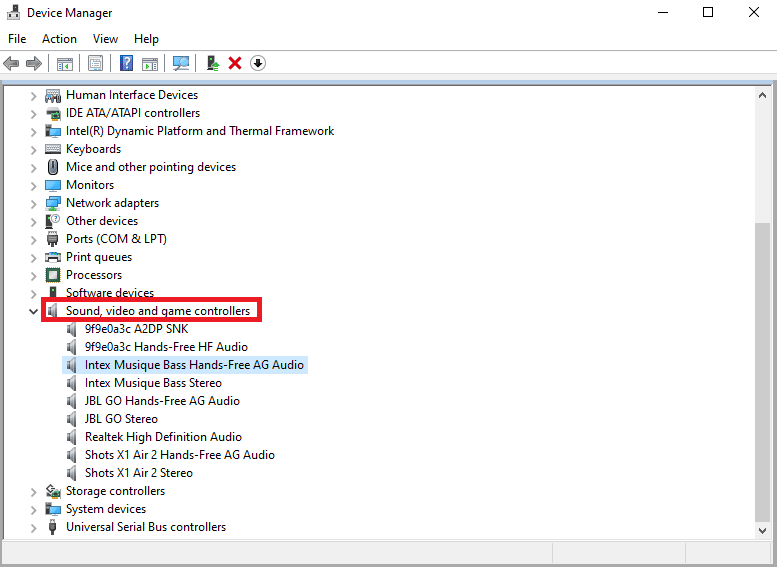Expand the Storage controllers node
777x567 pixels.
(x=33, y=491)
